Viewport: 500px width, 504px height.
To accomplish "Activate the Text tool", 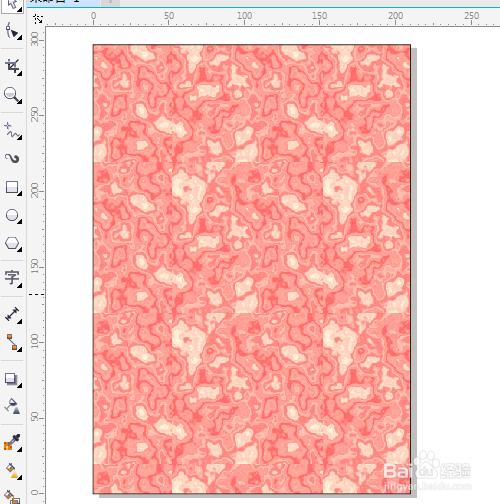I will click(12, 278).
